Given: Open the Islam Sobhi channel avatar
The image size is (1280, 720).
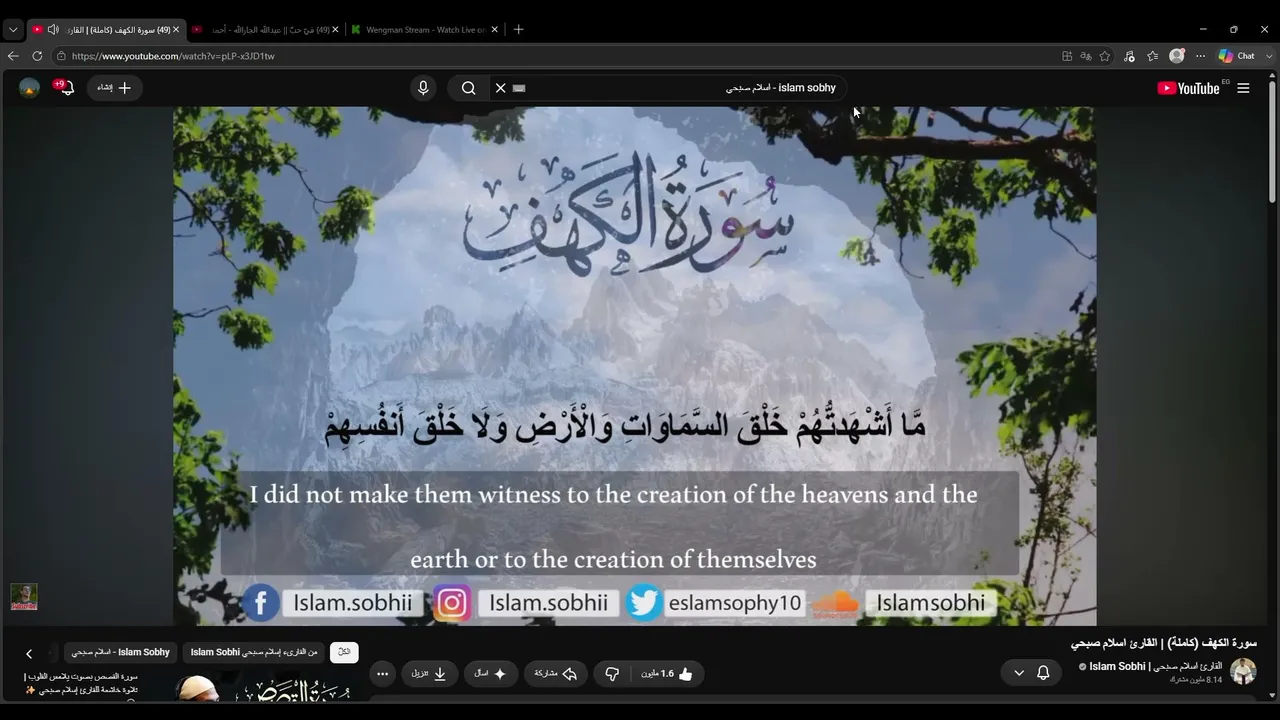Looking at the screenshot, I should coord(1243,671).
